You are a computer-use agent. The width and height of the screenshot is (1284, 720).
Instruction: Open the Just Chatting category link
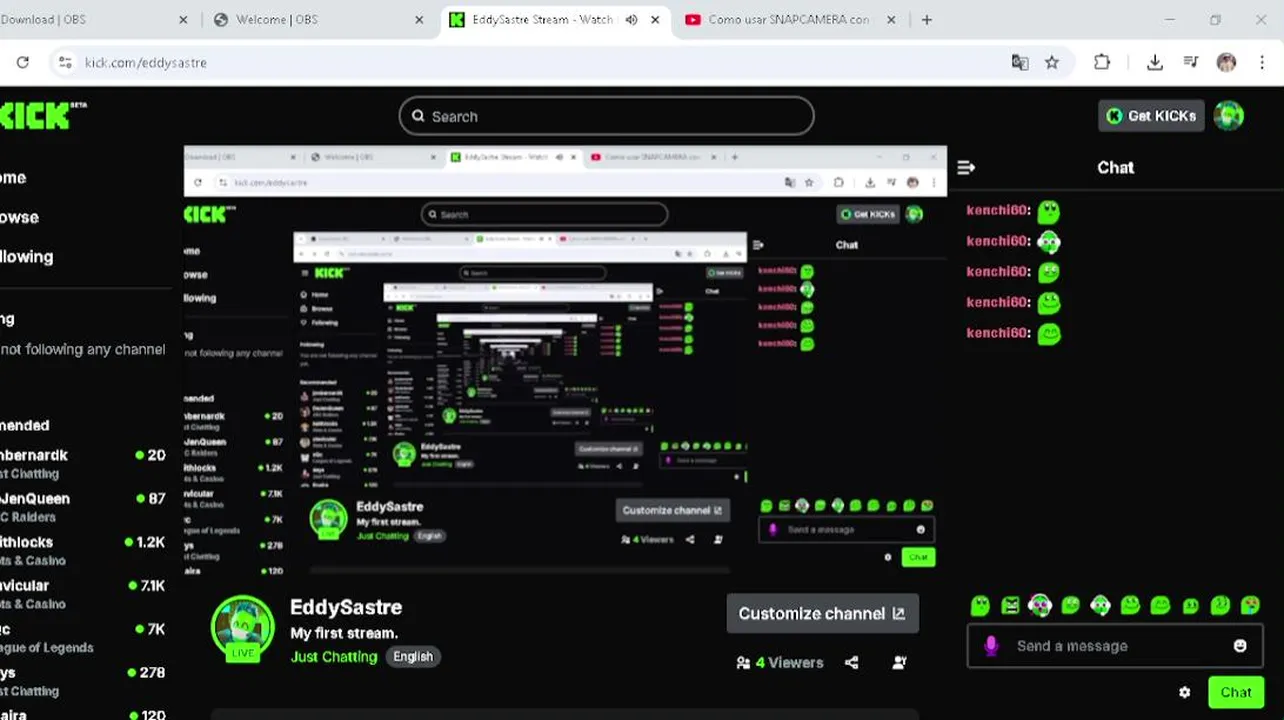tap(334, 657)
